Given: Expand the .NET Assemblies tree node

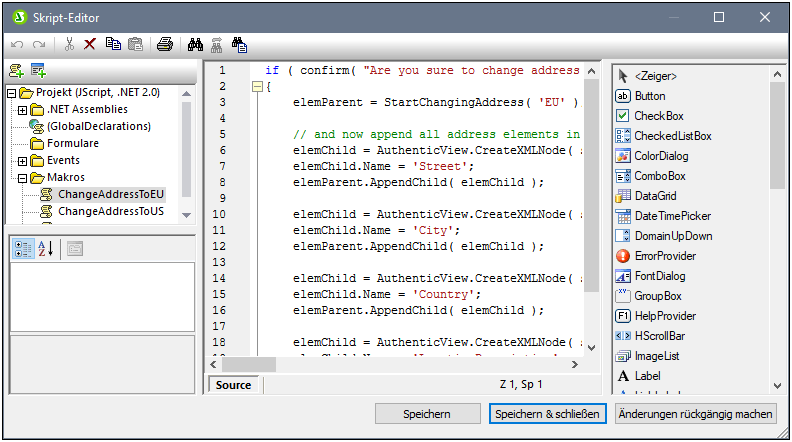Looking at the screenshot, I should (x=23, y=109).
